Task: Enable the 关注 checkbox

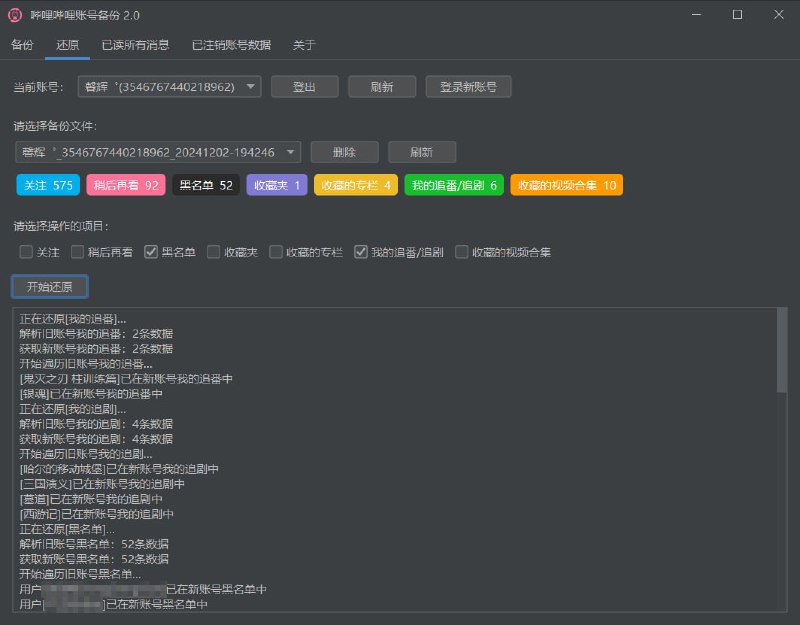Action: [25, 251]
